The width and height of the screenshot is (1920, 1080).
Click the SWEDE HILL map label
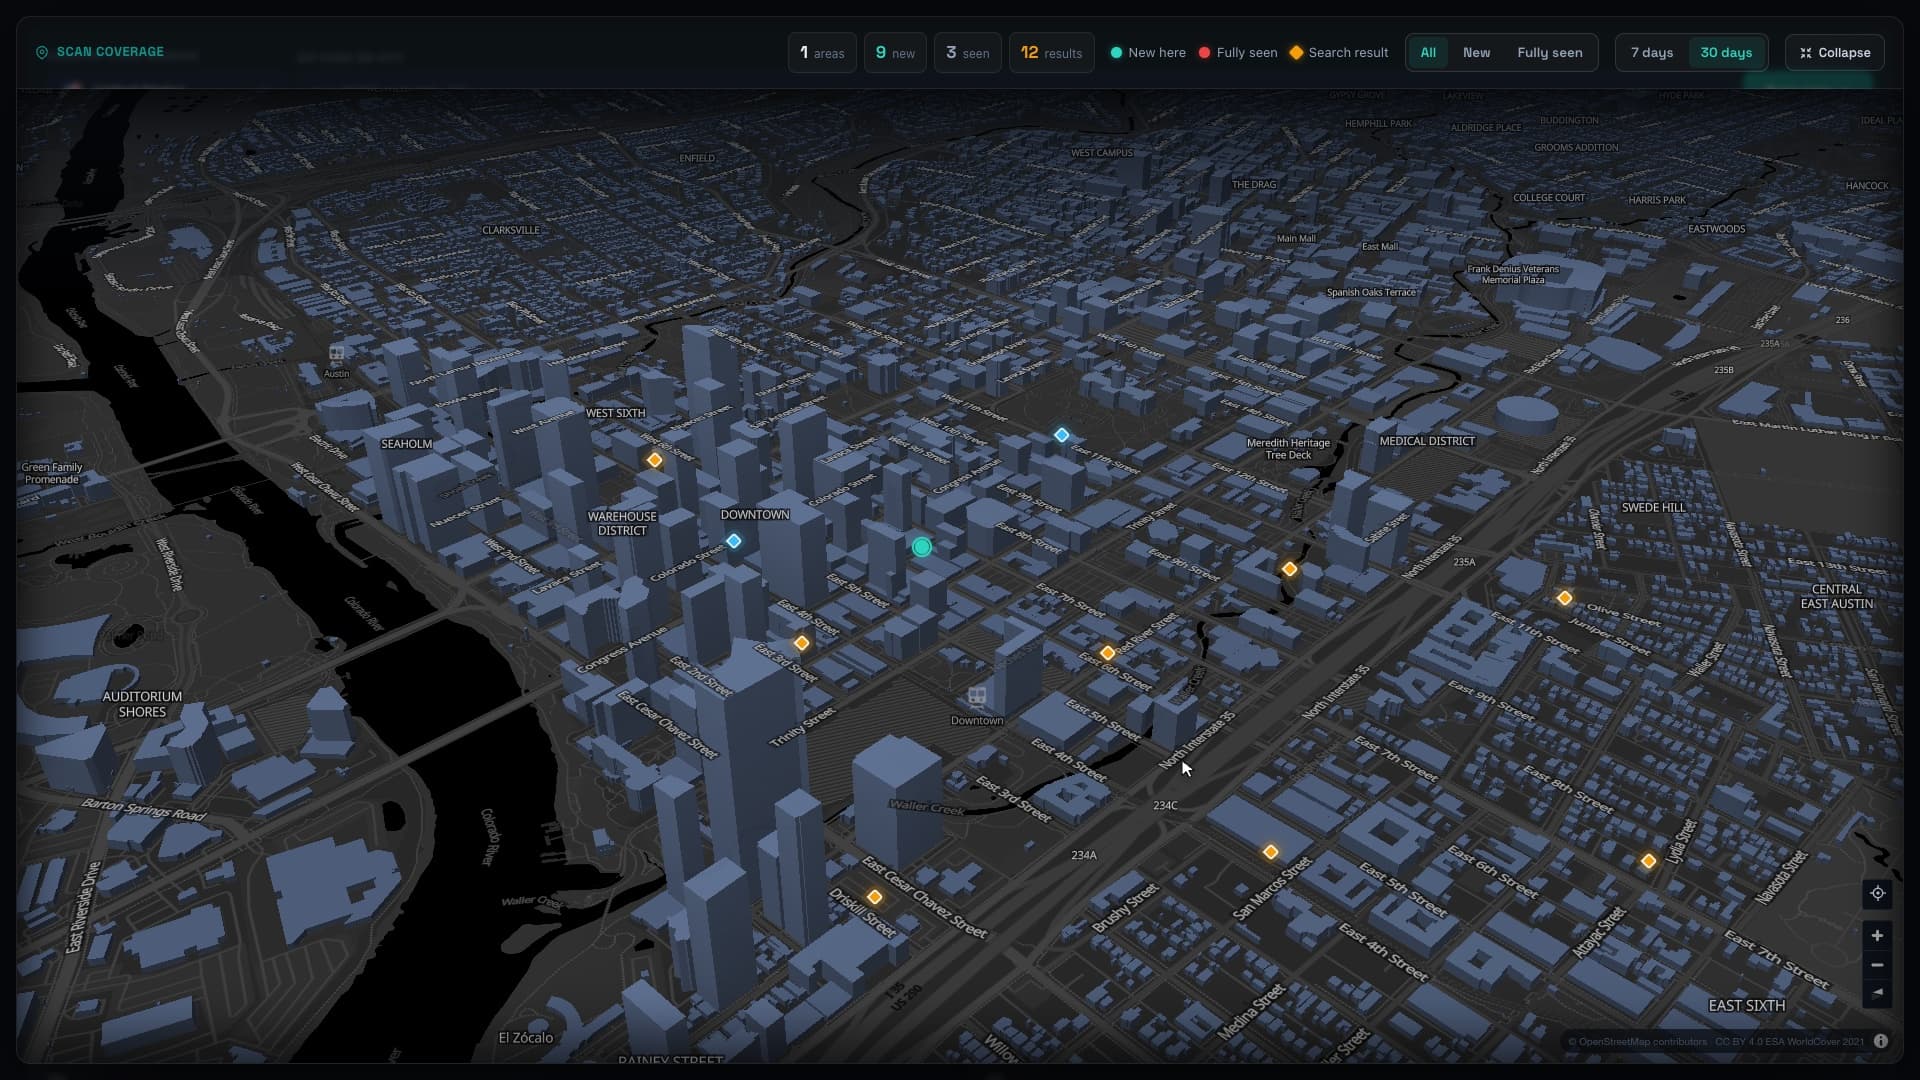point(1653,508)
